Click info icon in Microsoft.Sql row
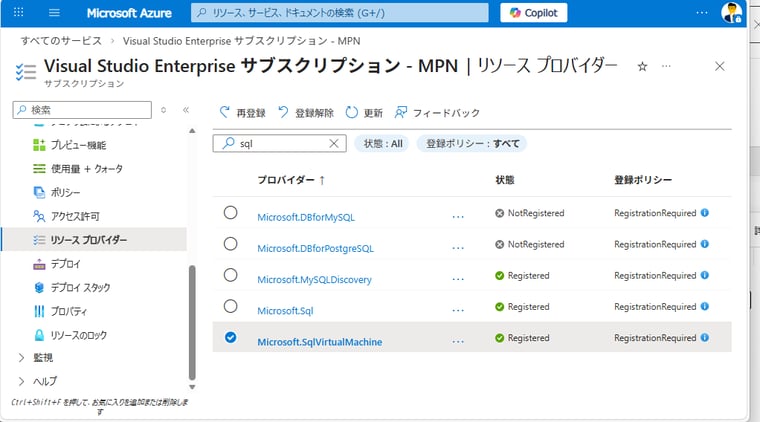This screenshot has width=760, height=422. [705, 306]
